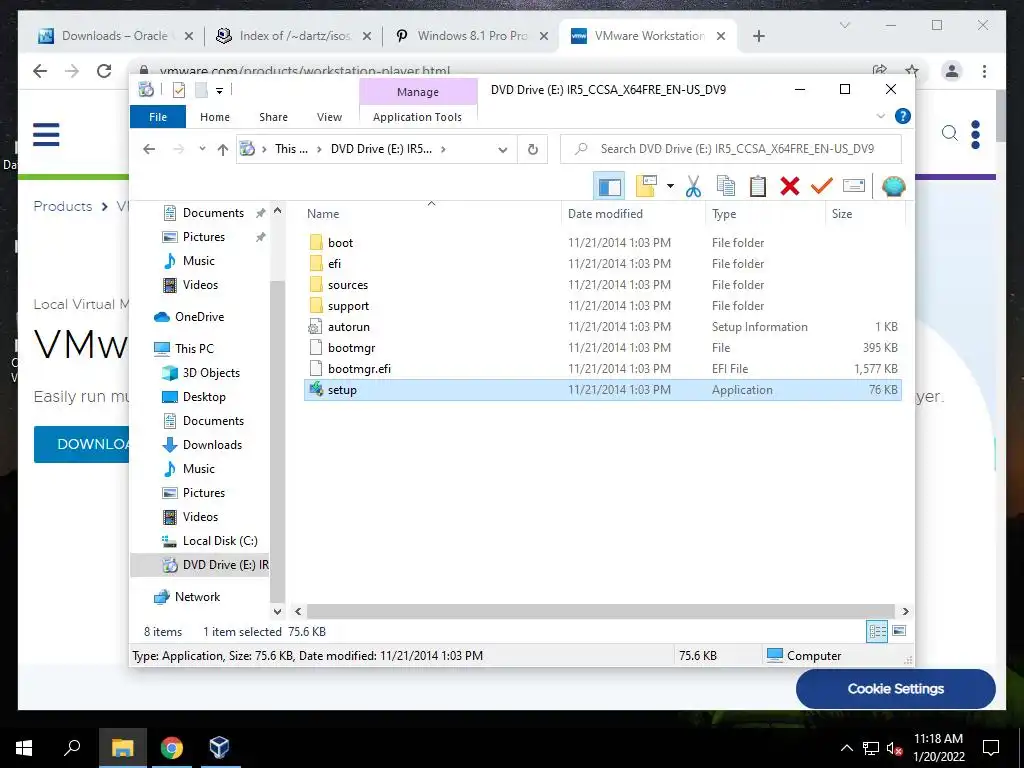The width and height of the screenshot is (1024, 768).
Task: Switch to details view layout icon
Action: (x=877, y=631)
